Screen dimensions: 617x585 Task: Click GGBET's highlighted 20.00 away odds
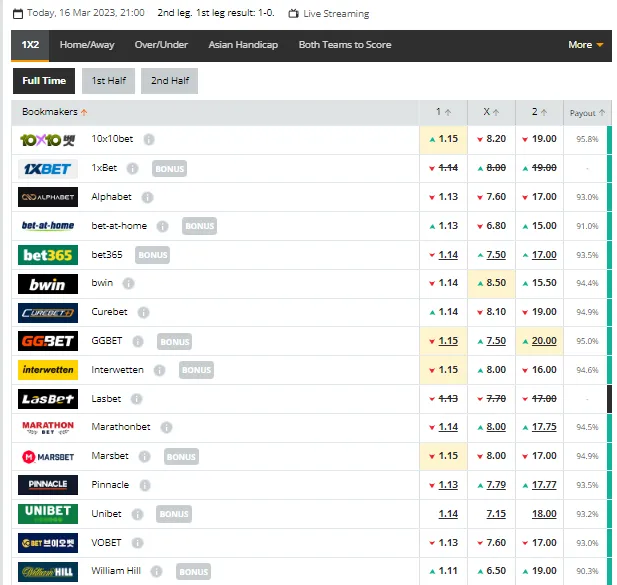(544, 341)
